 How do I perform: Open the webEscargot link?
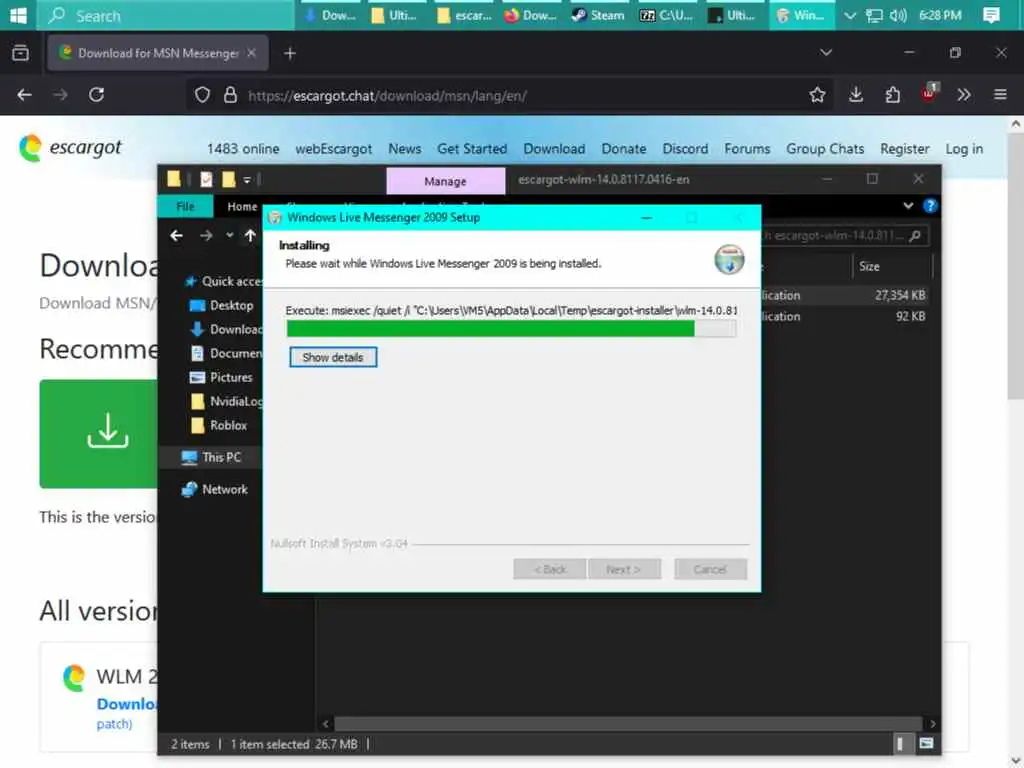coord(334,149)
